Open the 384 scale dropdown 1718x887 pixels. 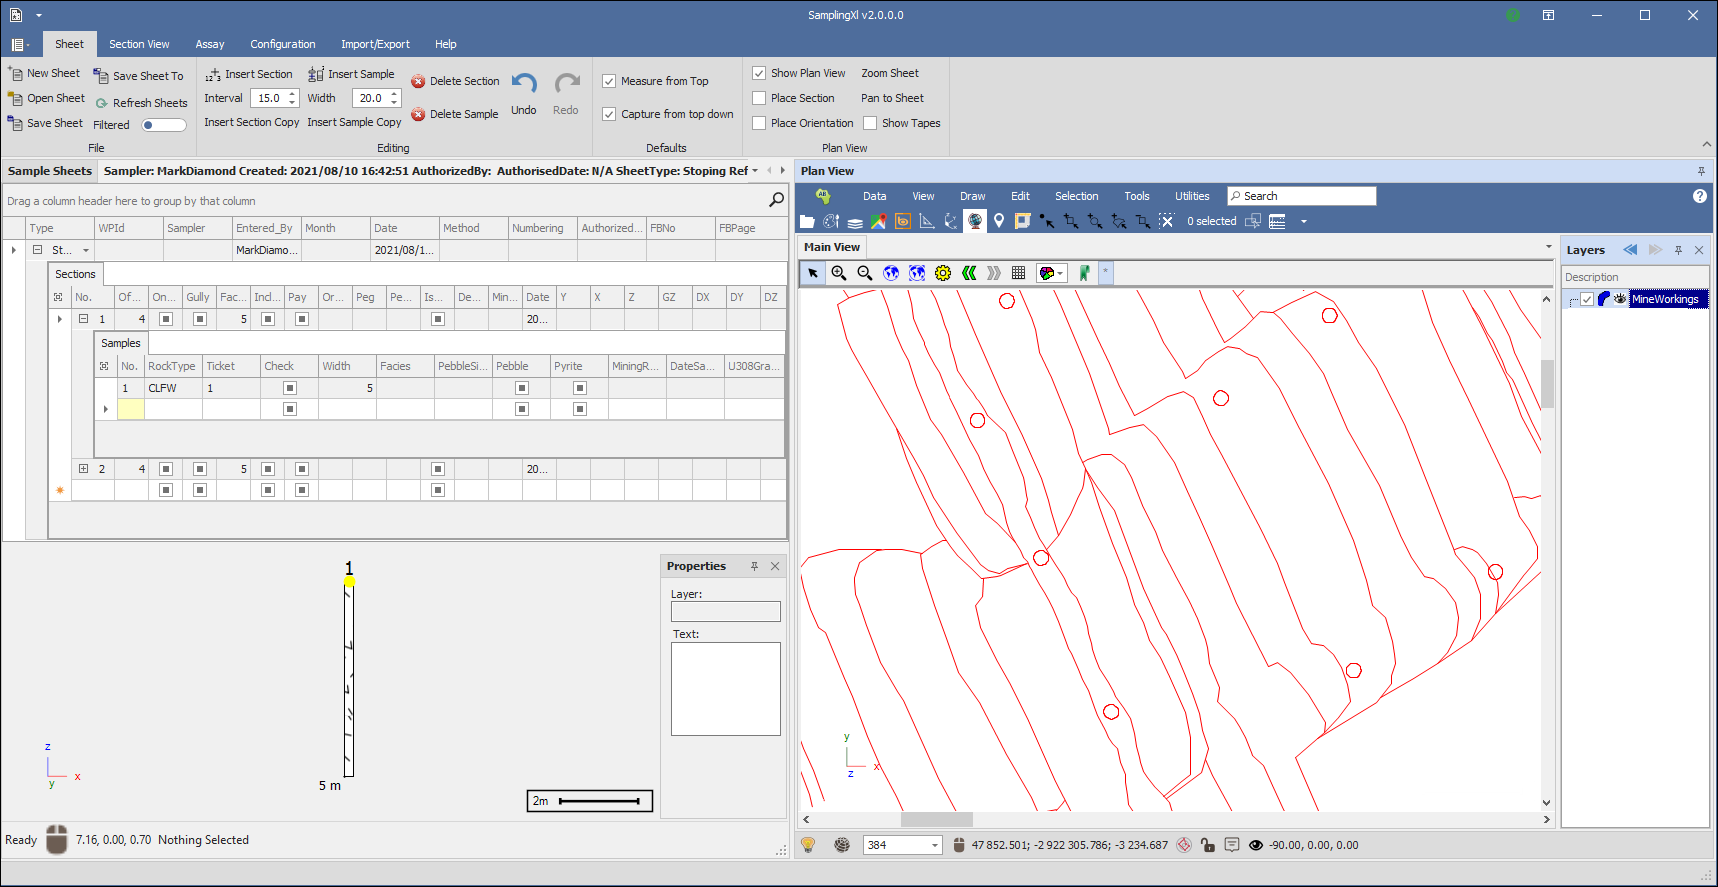[x=935, y=845]
